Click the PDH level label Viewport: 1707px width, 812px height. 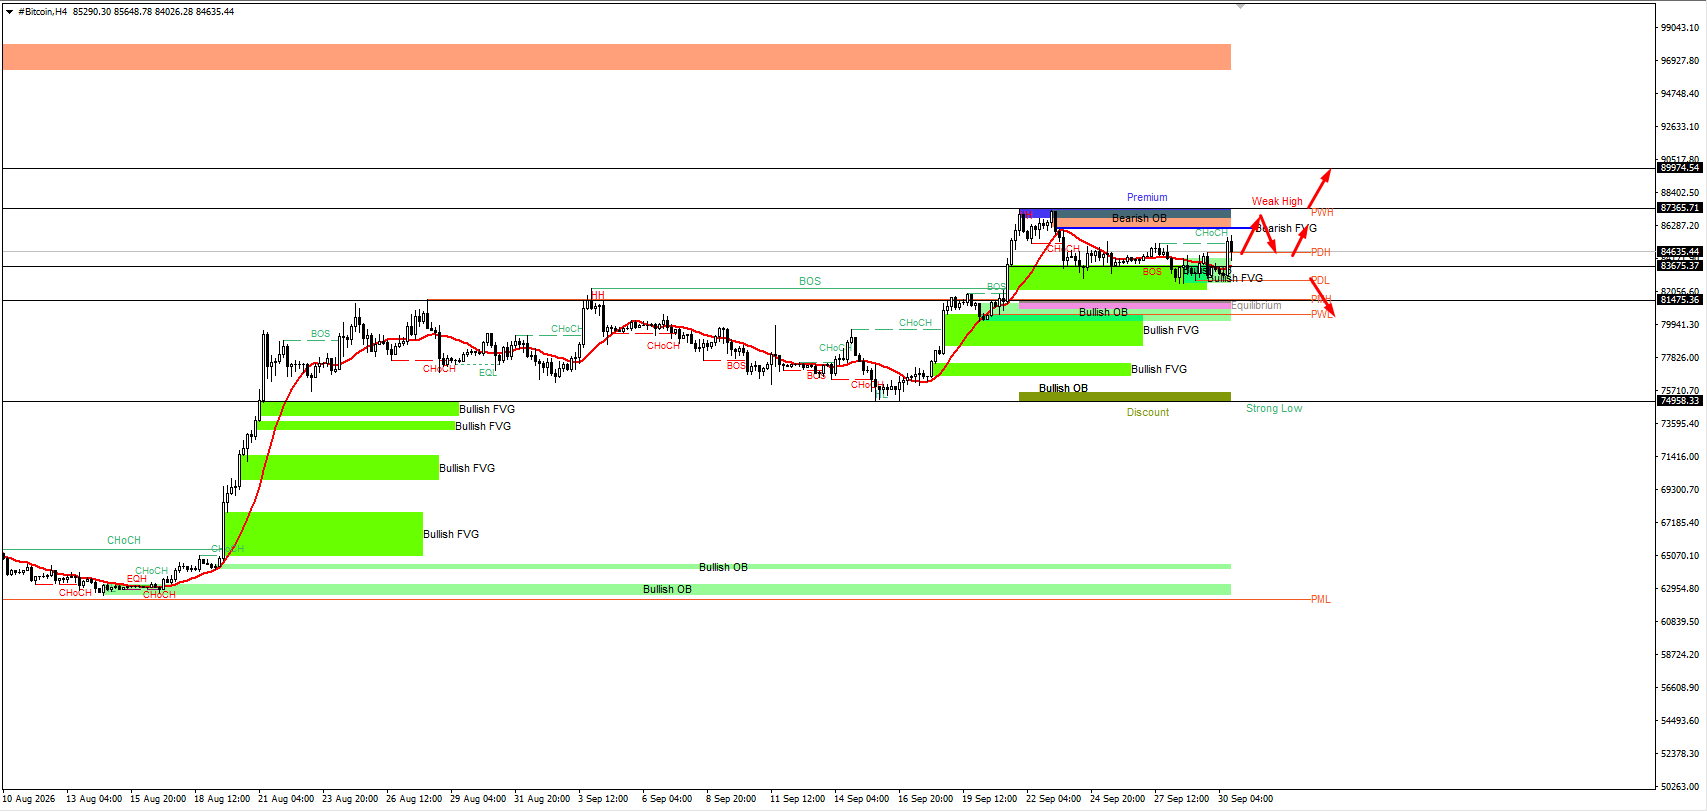point(1321,253)
